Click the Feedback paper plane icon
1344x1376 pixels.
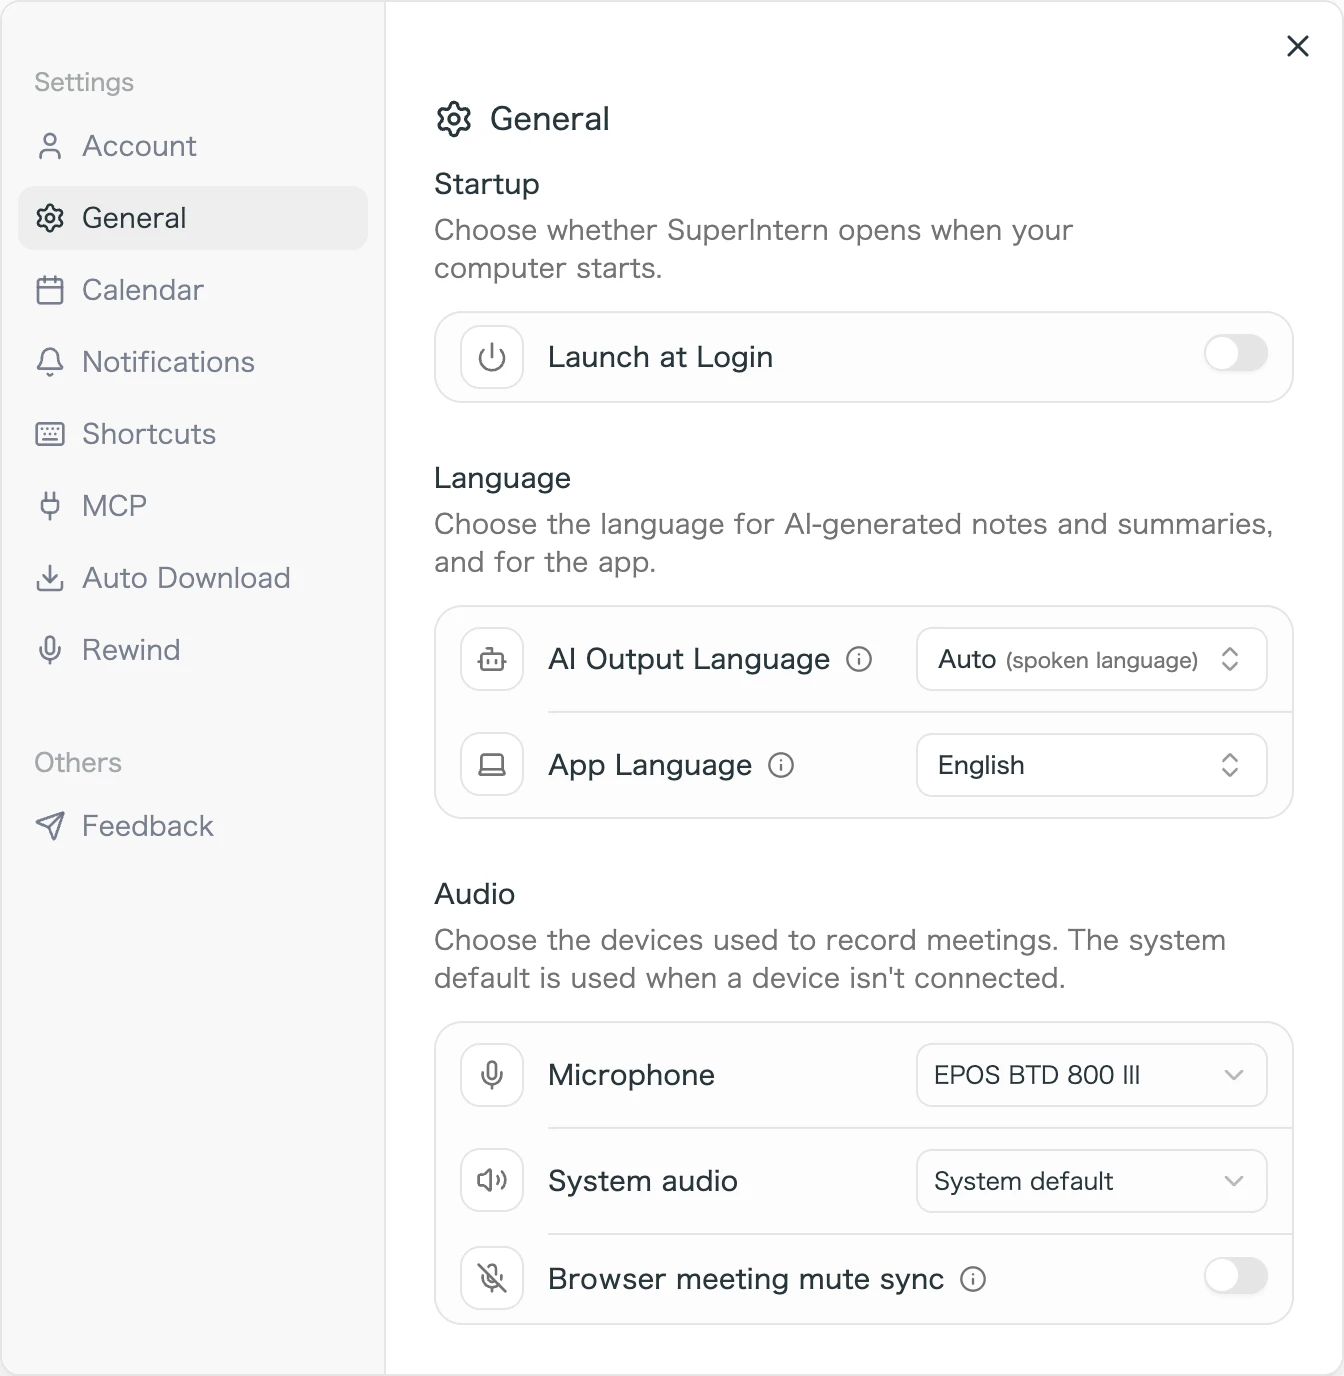(50, 826)
